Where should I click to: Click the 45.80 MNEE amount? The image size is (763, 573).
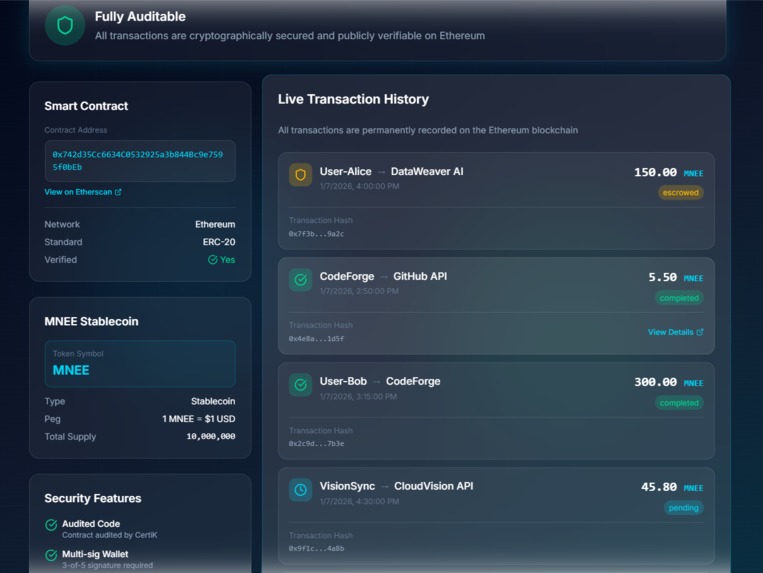point(672,487)
